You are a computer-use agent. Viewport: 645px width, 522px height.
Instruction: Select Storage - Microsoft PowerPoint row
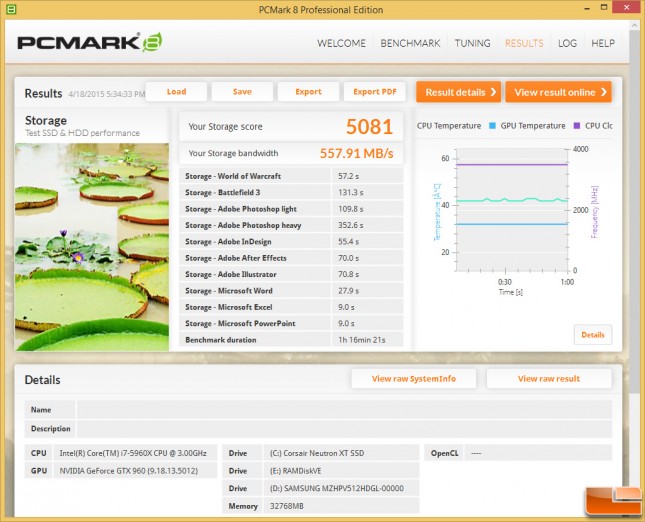pos(291,323)
